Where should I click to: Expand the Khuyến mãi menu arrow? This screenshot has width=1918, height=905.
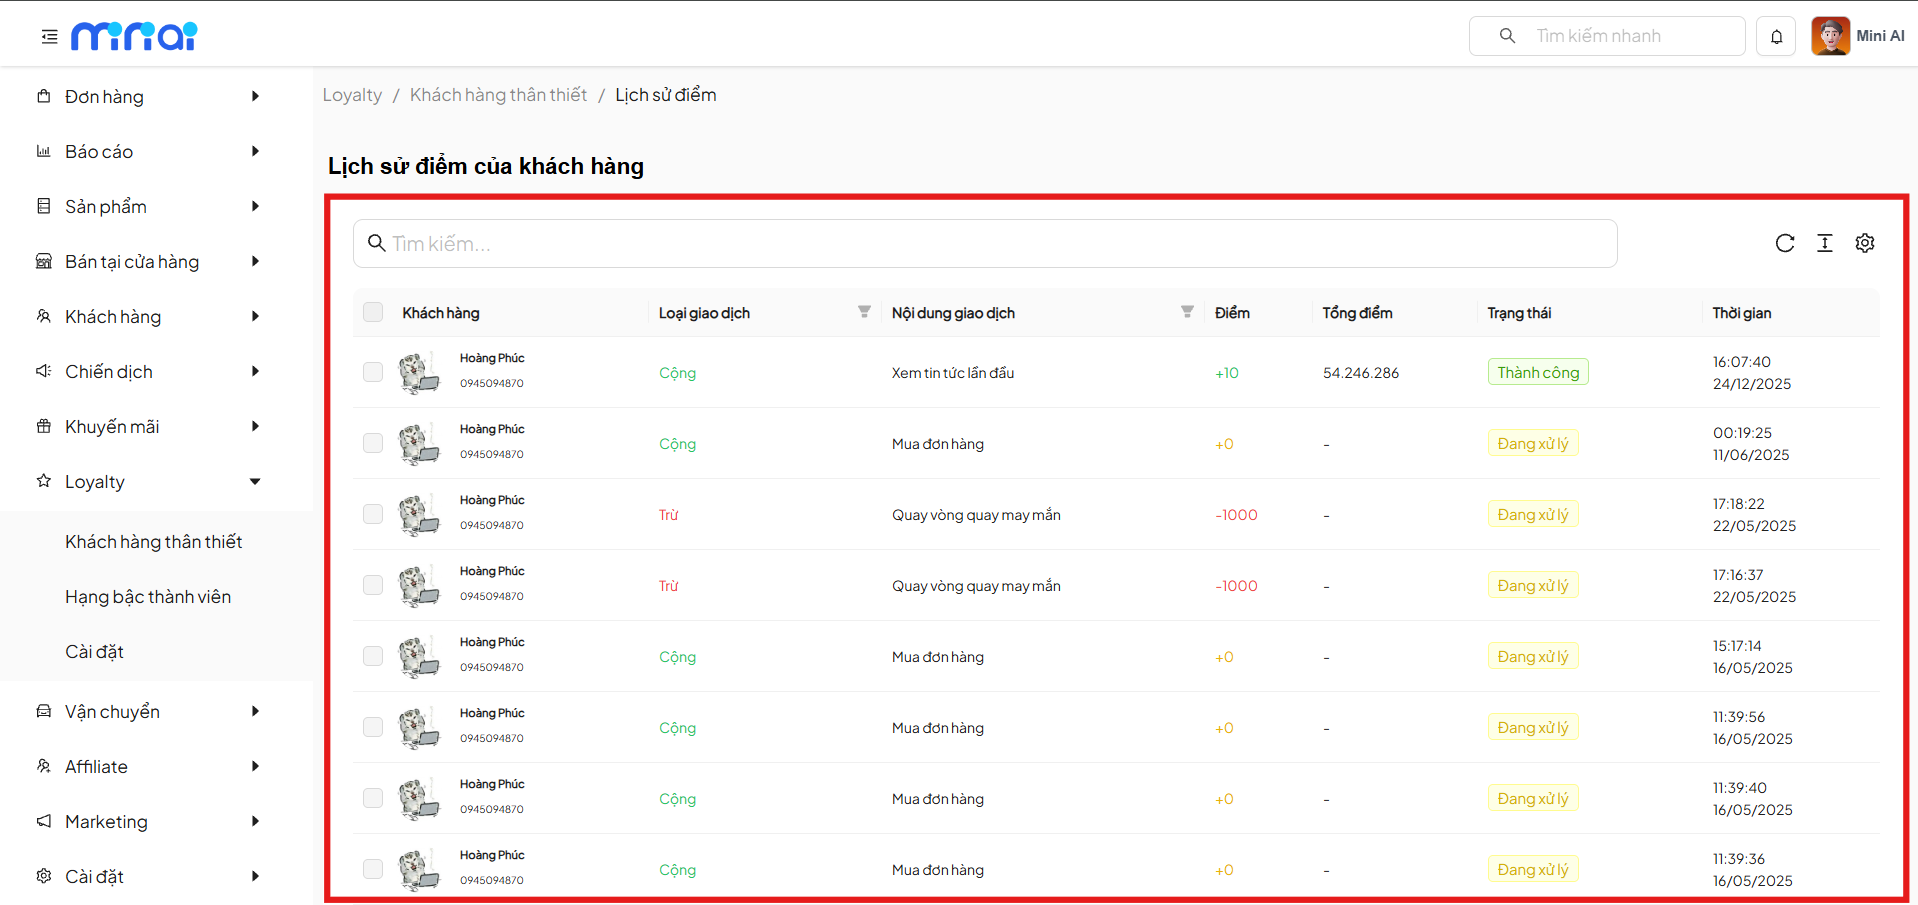pyautogui.click(x=255, y=426)
